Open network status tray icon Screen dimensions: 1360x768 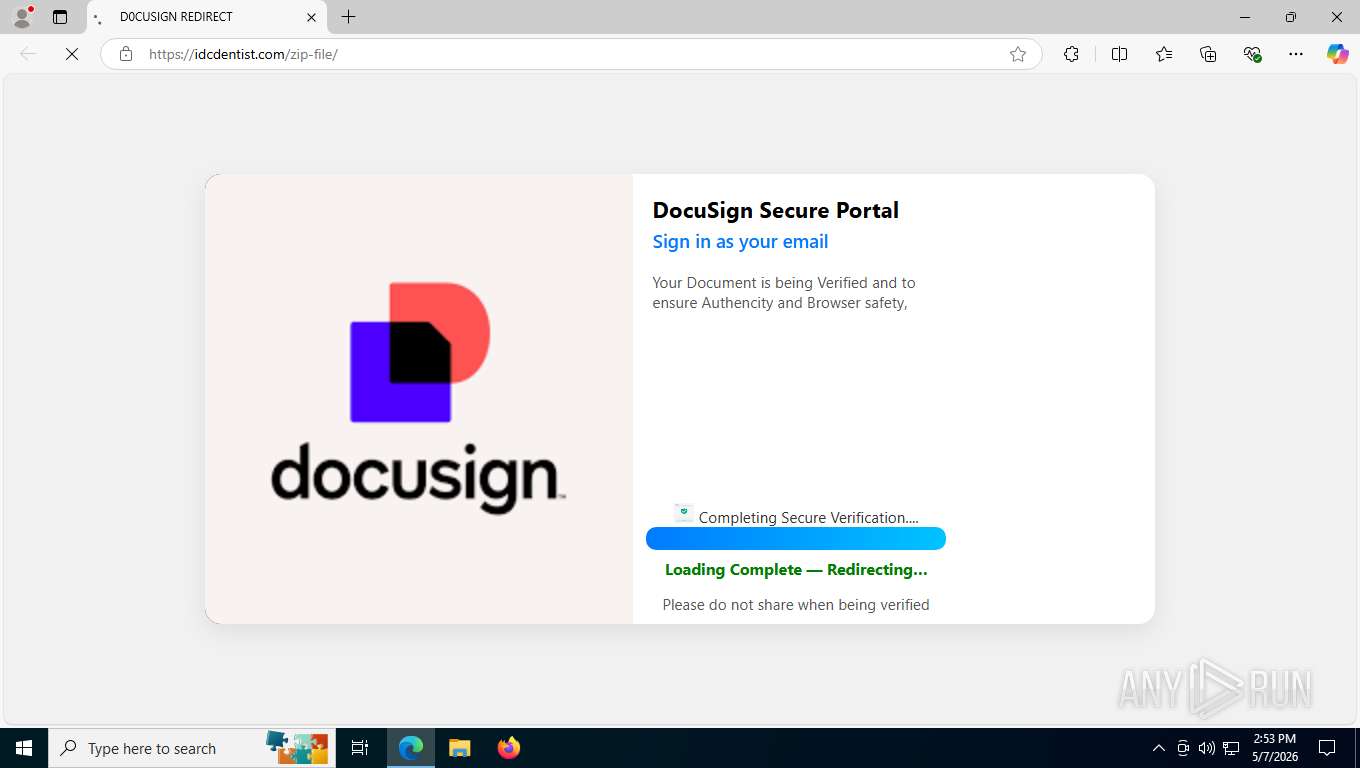[x=1231, y=748]
